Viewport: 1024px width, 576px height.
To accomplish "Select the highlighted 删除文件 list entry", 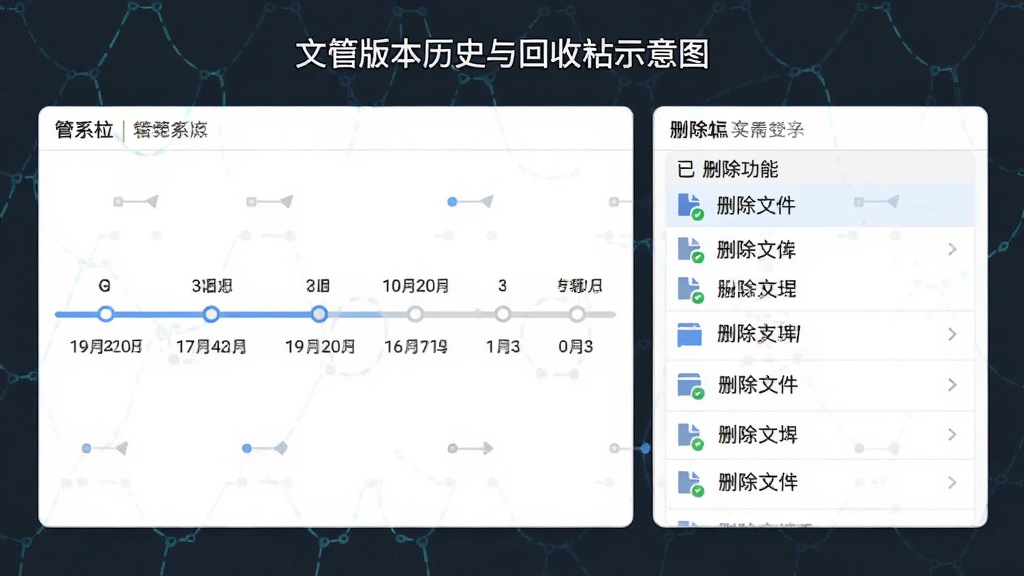I will tap(820, 206).
